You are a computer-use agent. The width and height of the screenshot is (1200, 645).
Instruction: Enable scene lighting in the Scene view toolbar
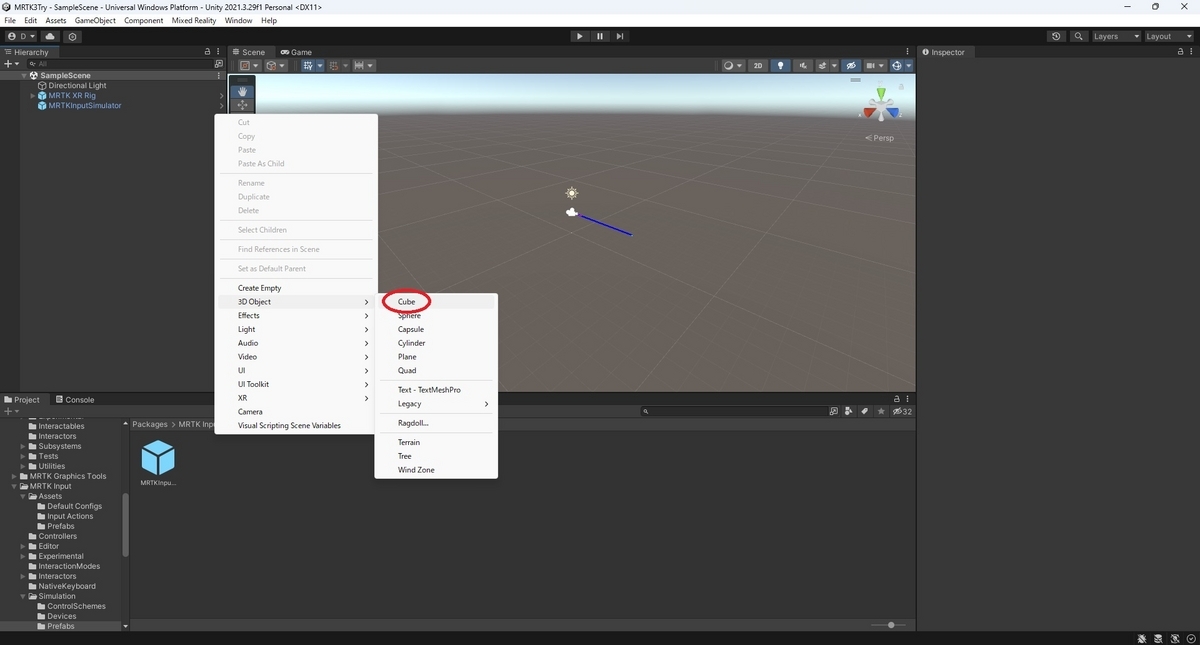pos(781,66)
